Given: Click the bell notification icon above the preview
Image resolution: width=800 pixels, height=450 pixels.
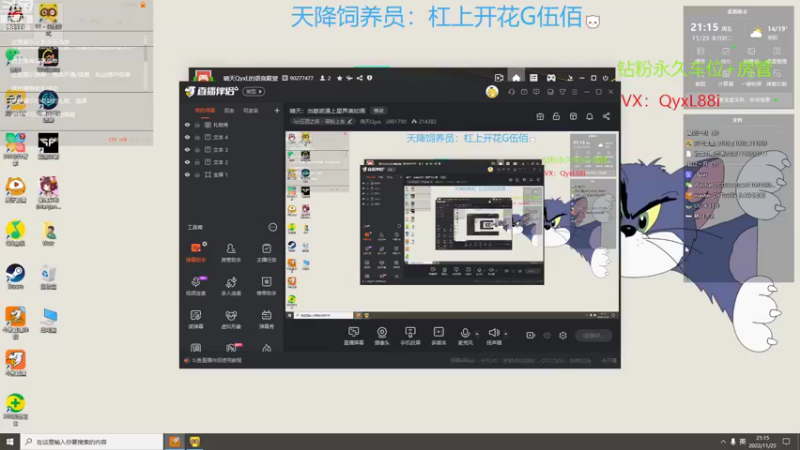Looking at the screenshot, I should click(589, 116).
